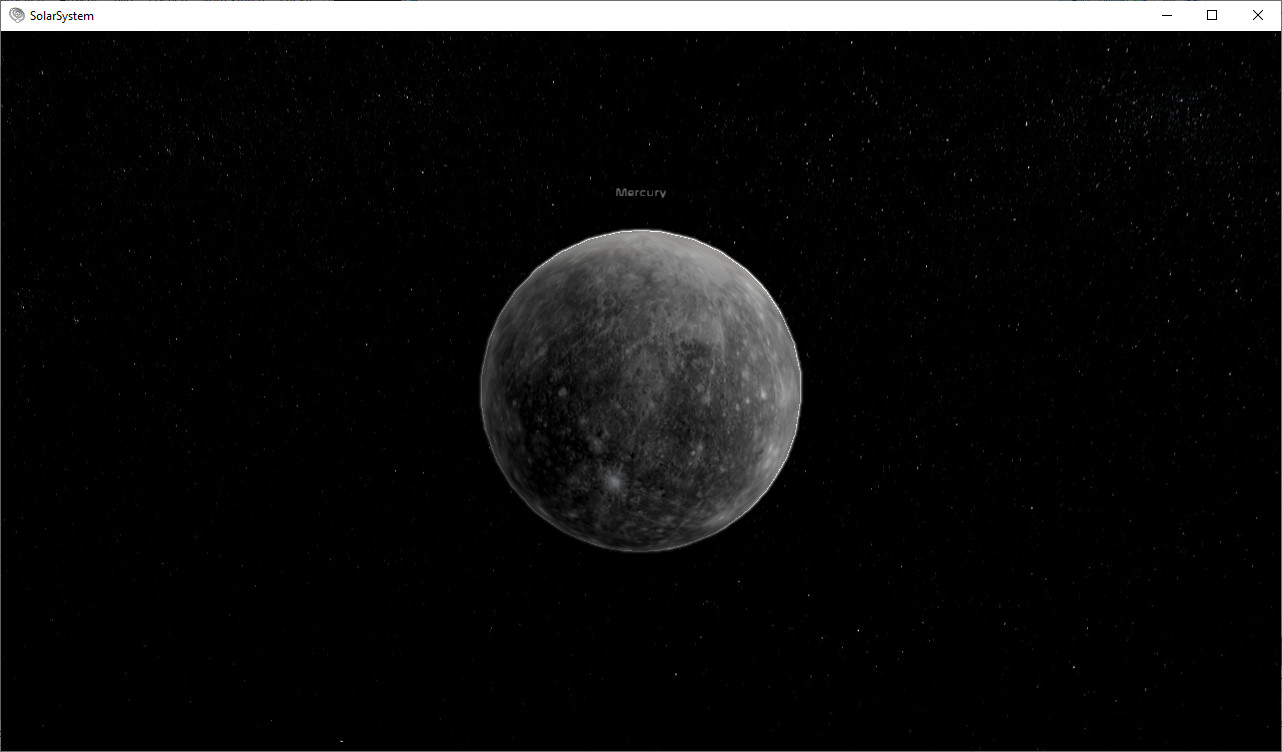The height and width of the screenshot is (752, 1282).
Task: Click the bright right limb of Mercury
Action: 797,390
